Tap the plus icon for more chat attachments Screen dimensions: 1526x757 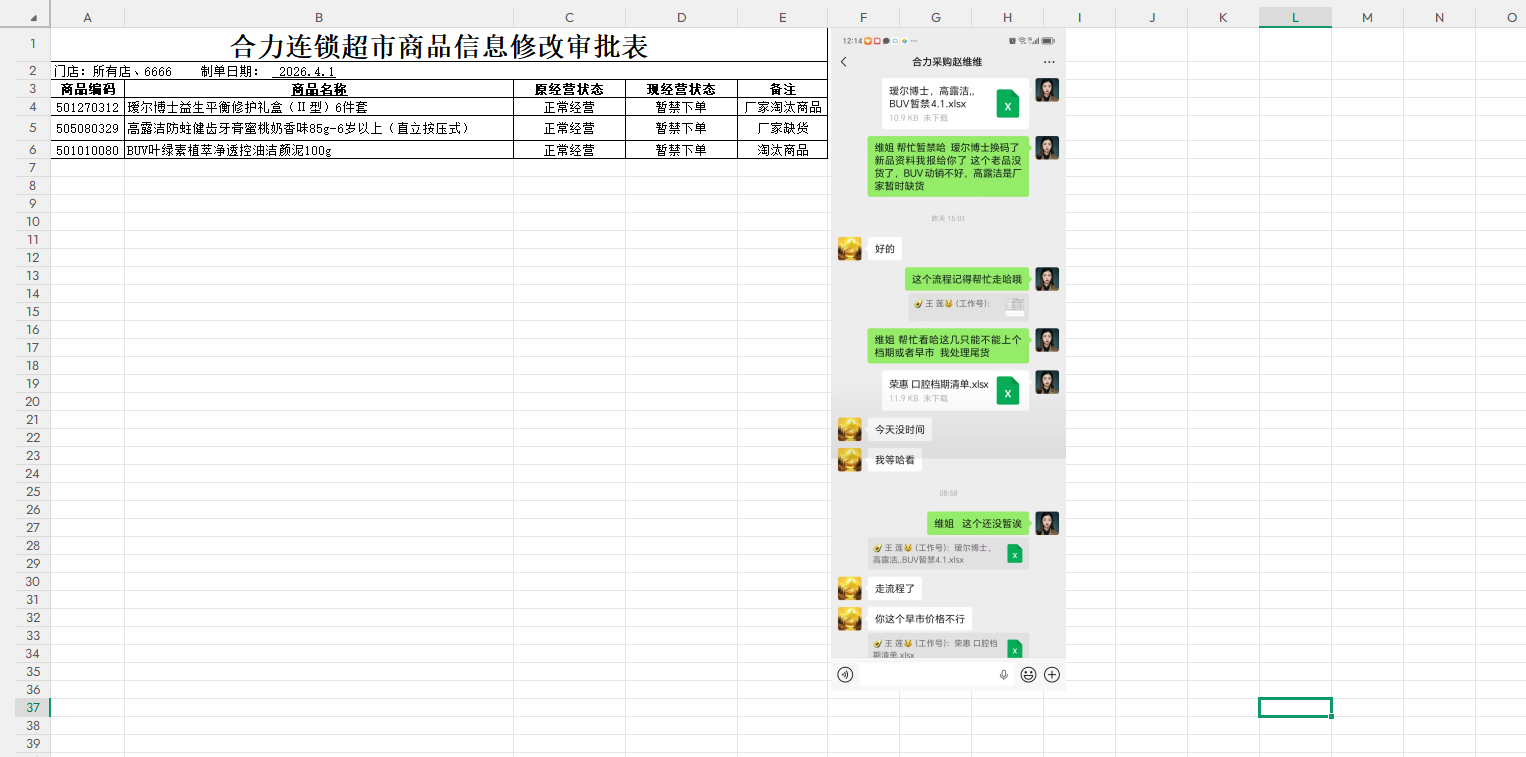pyautogui.click(x=1052, y=675)
